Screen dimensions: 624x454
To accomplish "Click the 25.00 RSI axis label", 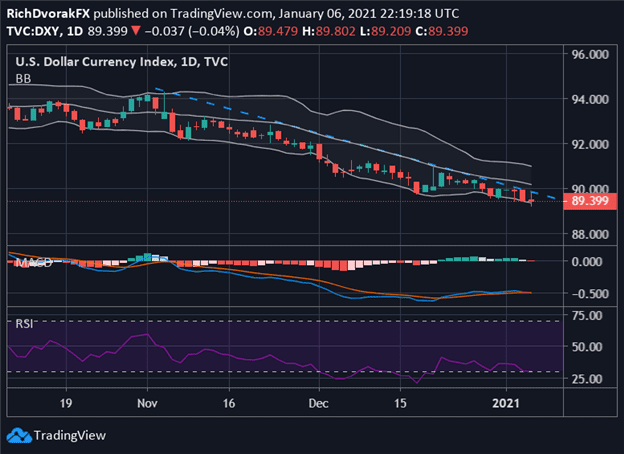I will click(x=587, y=379).
